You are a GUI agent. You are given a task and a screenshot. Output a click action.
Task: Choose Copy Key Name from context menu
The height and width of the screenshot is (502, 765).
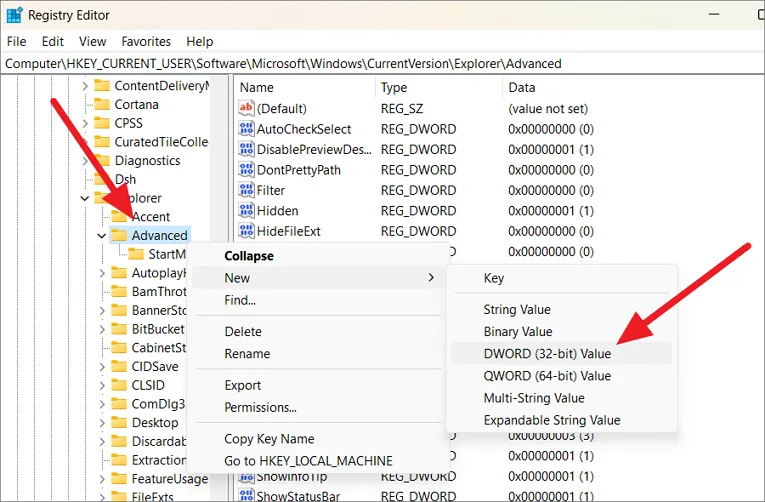tap(269, 439)
